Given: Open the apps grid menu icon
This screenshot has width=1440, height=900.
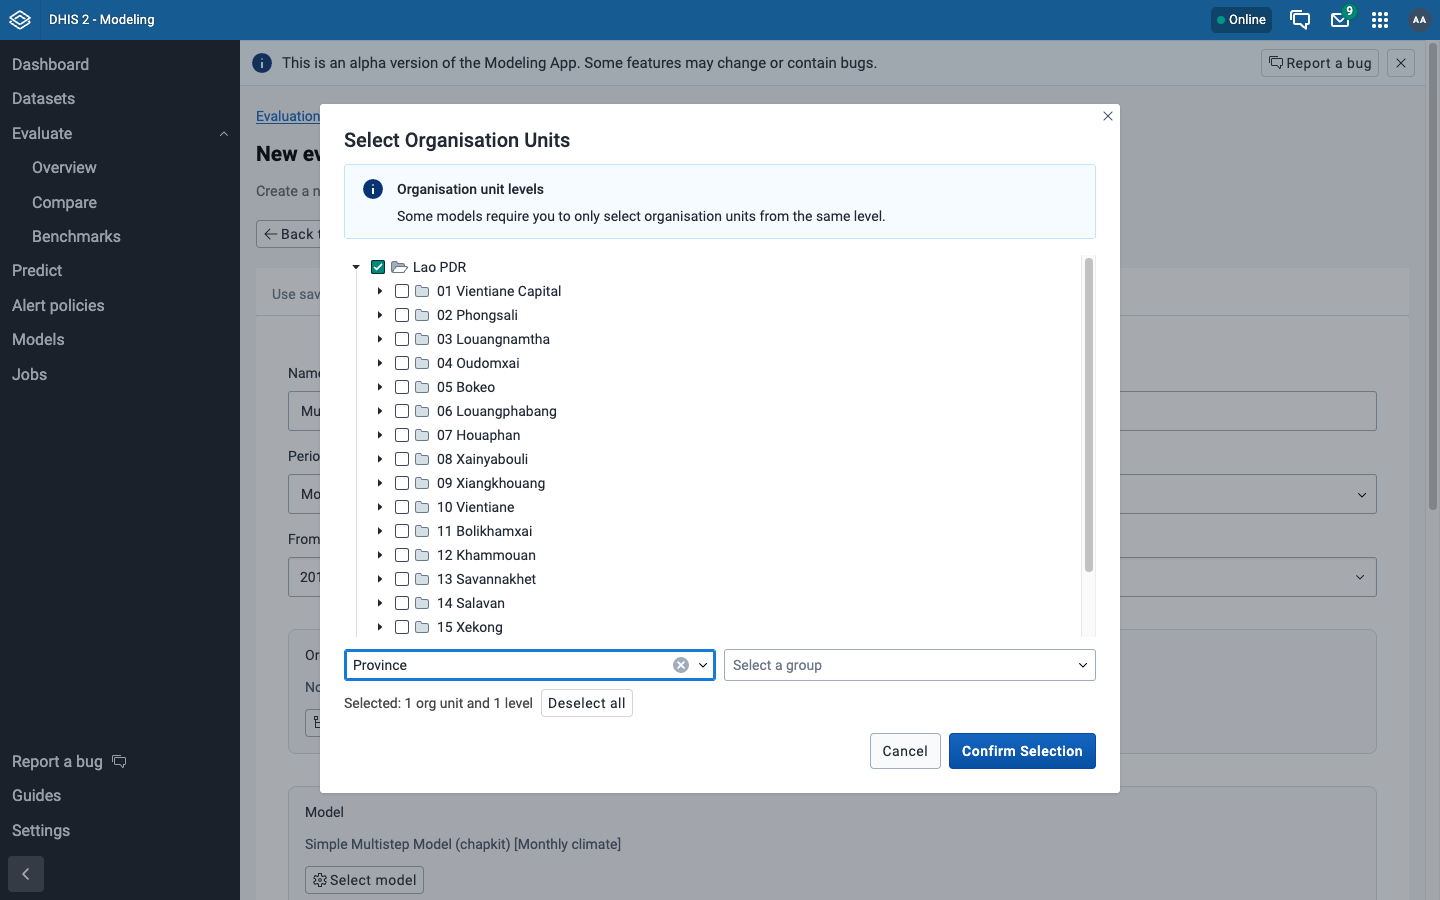Looking at the screenshot, I should coord(1380,20).
